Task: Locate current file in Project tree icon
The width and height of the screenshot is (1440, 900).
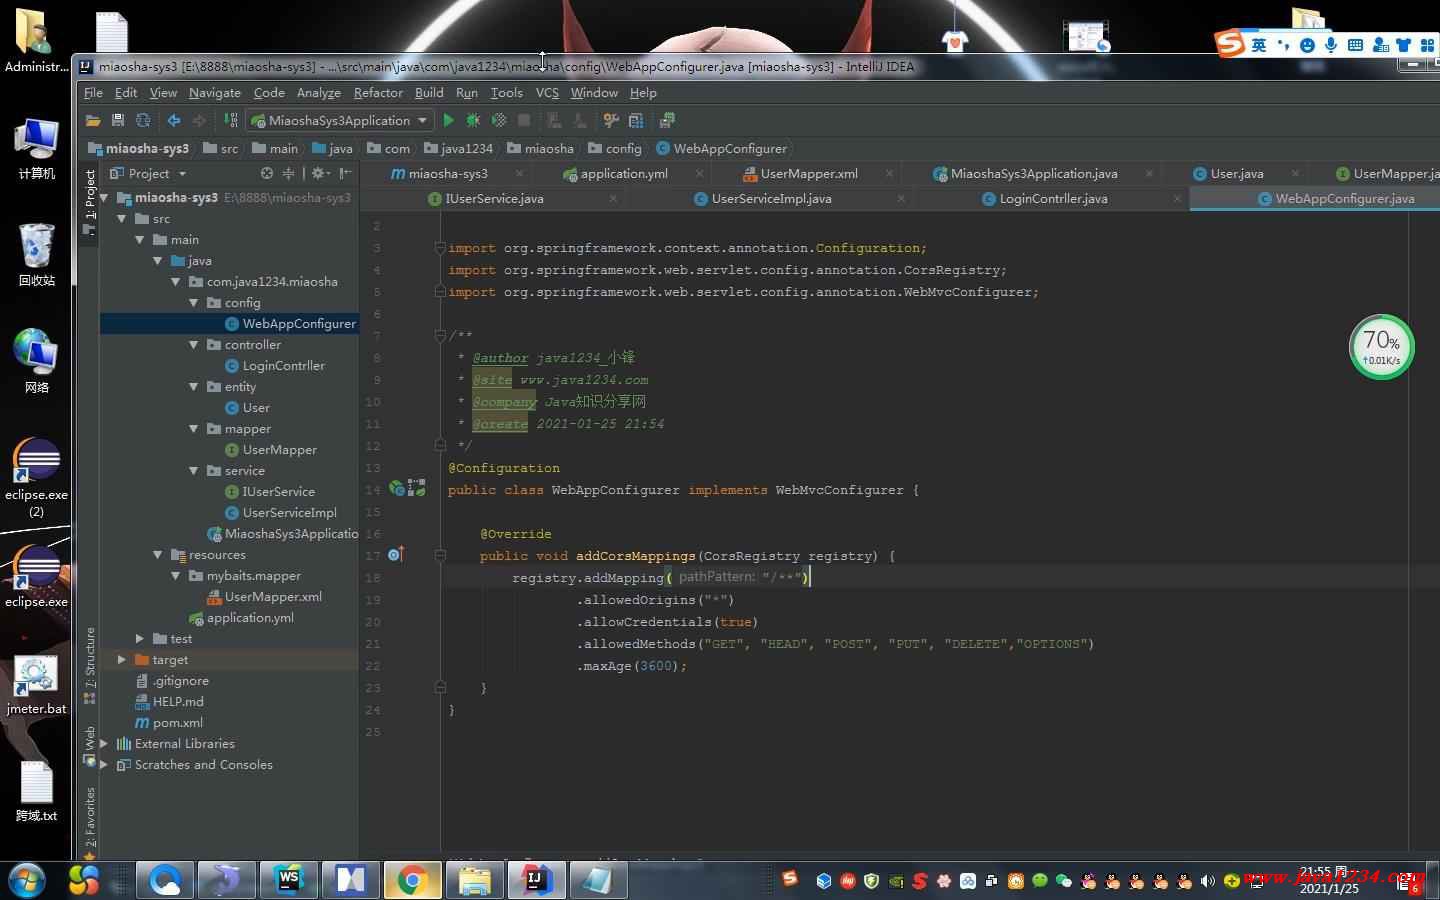Action: point(267,173)
